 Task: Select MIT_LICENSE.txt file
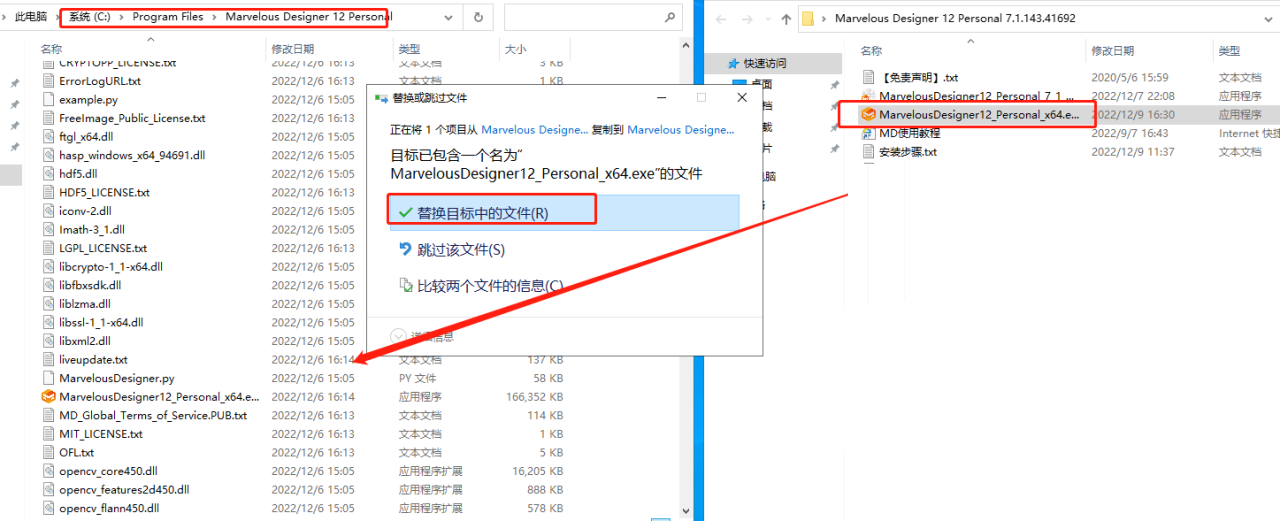[101, 434]
